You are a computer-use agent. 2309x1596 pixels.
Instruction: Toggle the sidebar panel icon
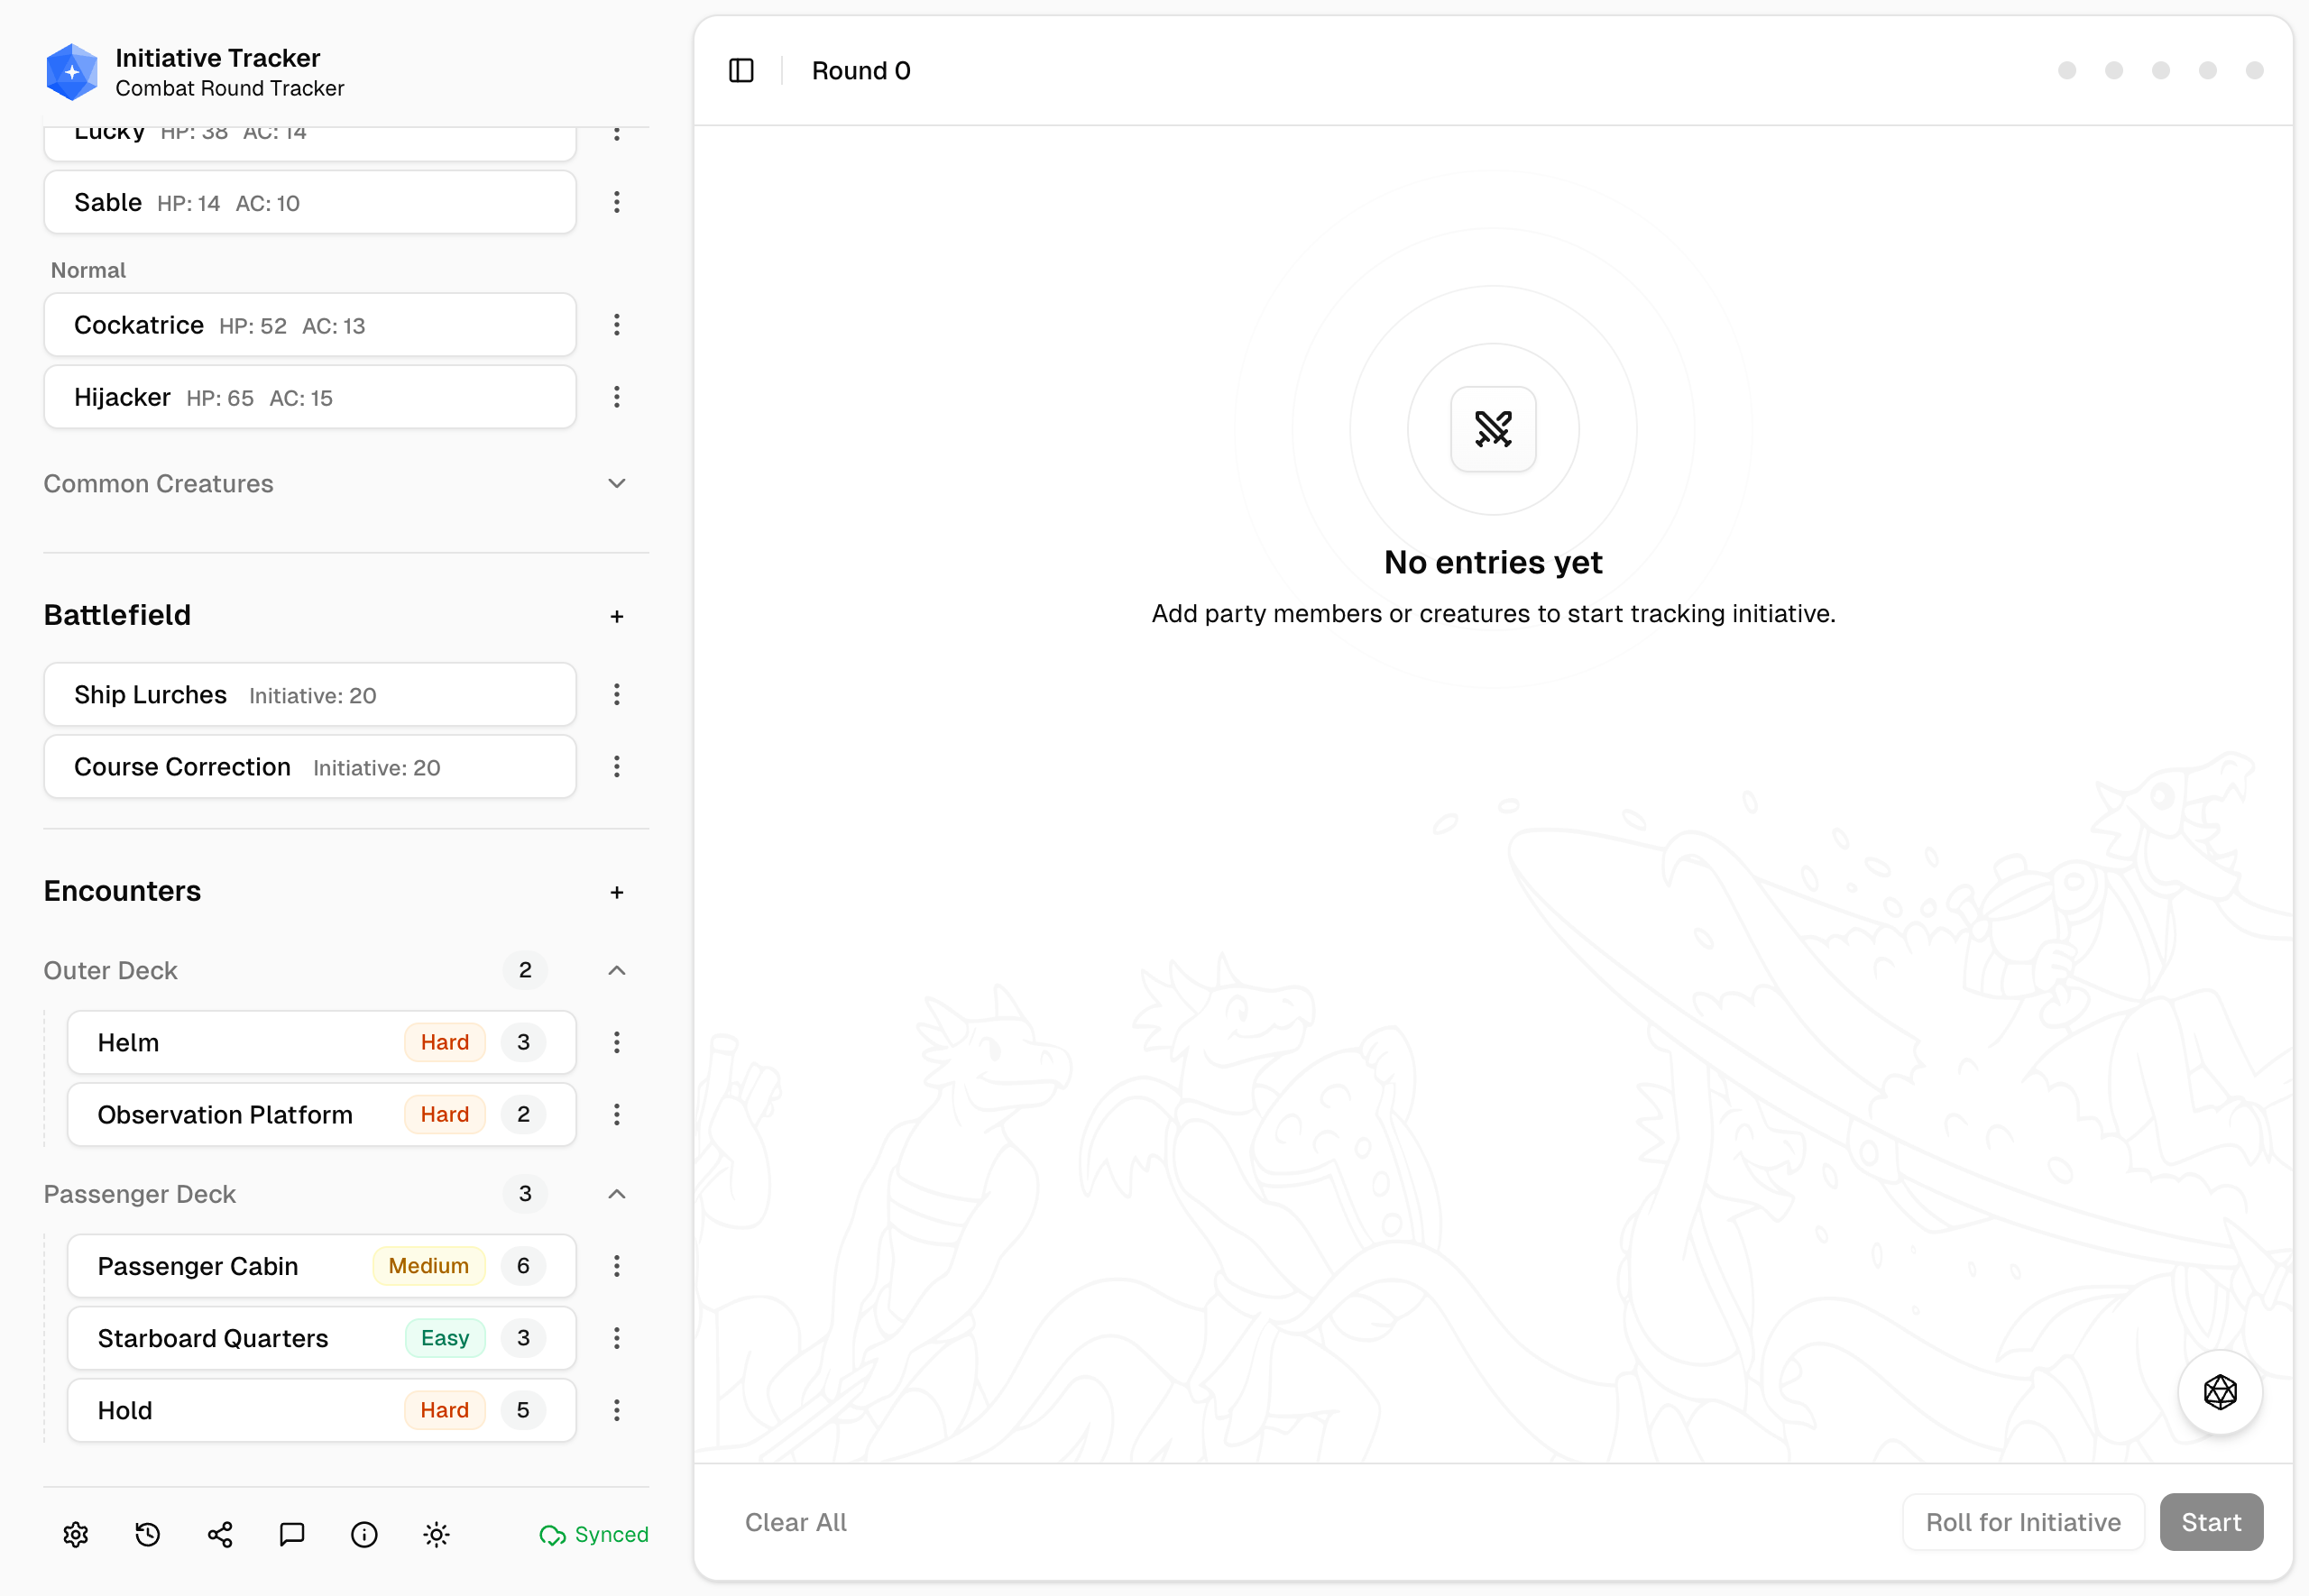741,70
